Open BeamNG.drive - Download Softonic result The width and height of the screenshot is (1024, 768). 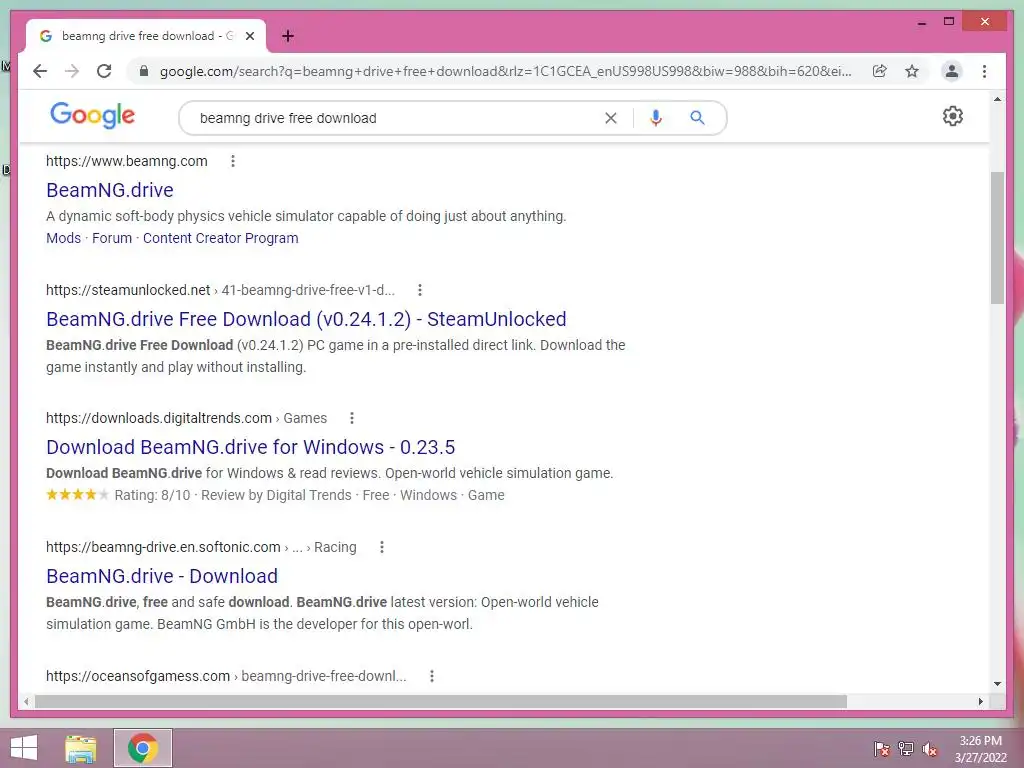162,576
